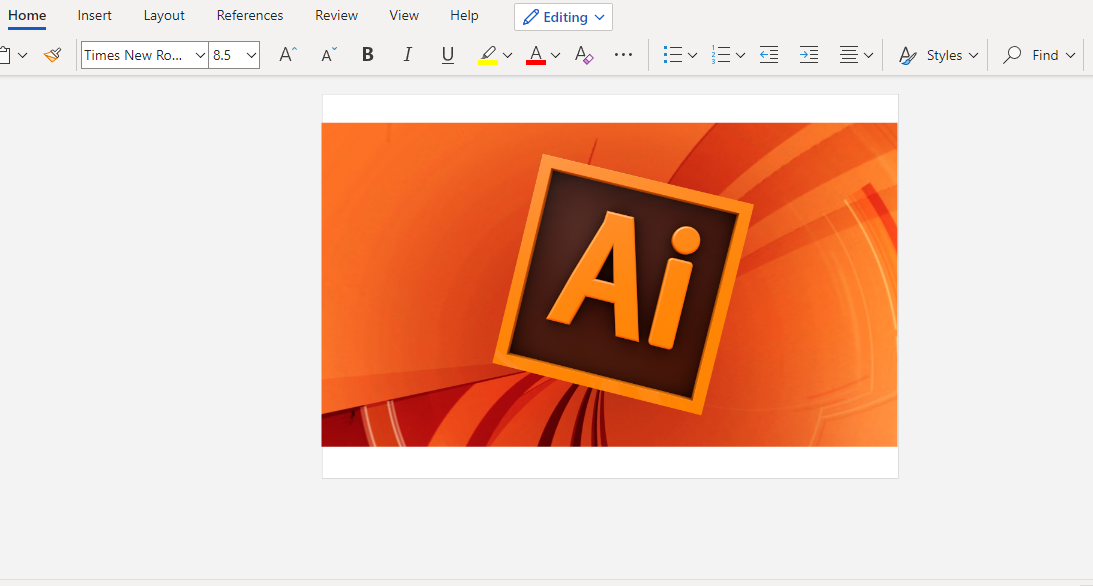This screenshot has width=1093, height=586.
Task: Expand the alignment options arrow
Action: (869, 55)
